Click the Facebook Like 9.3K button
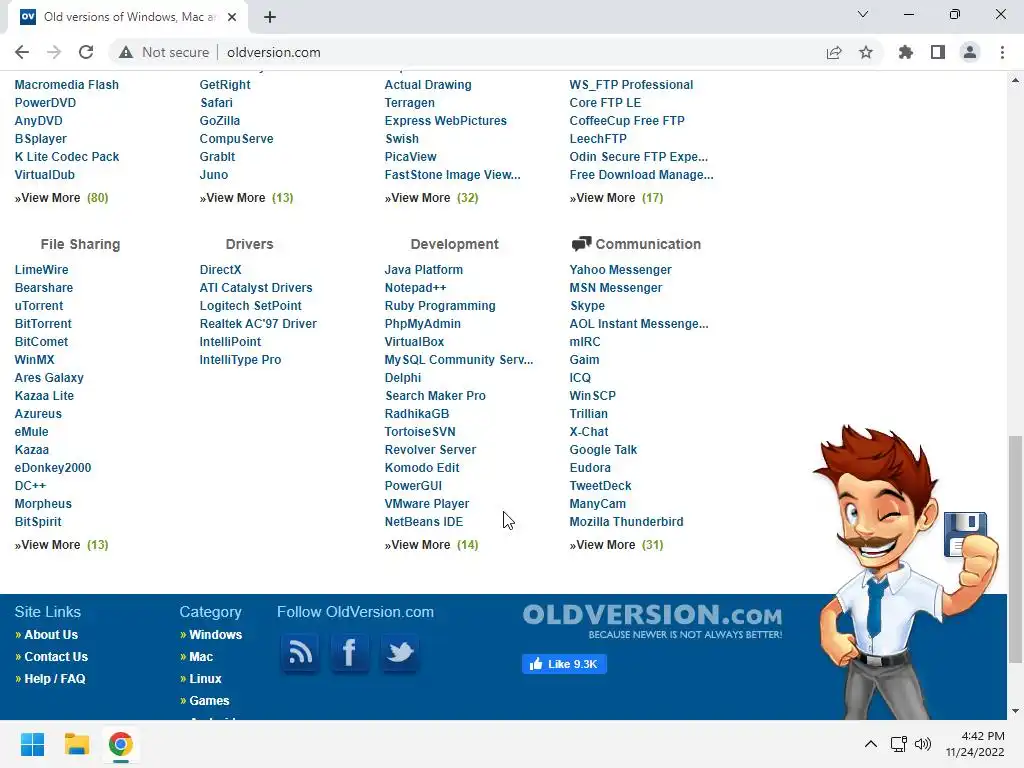 click(564, 664)
